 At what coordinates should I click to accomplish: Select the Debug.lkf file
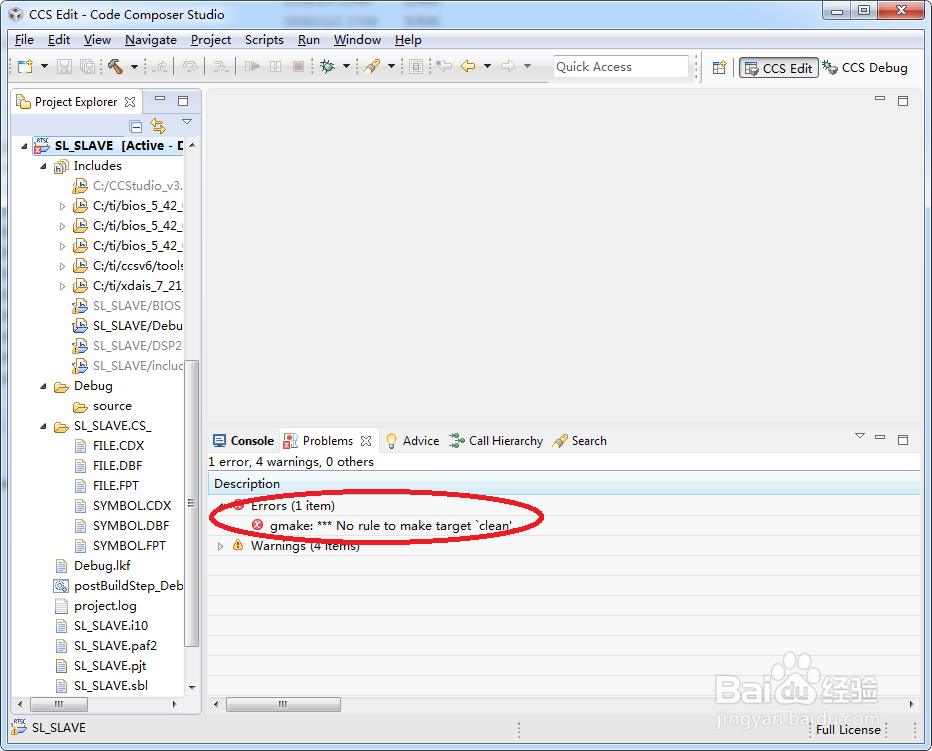(x=102, y=566)
